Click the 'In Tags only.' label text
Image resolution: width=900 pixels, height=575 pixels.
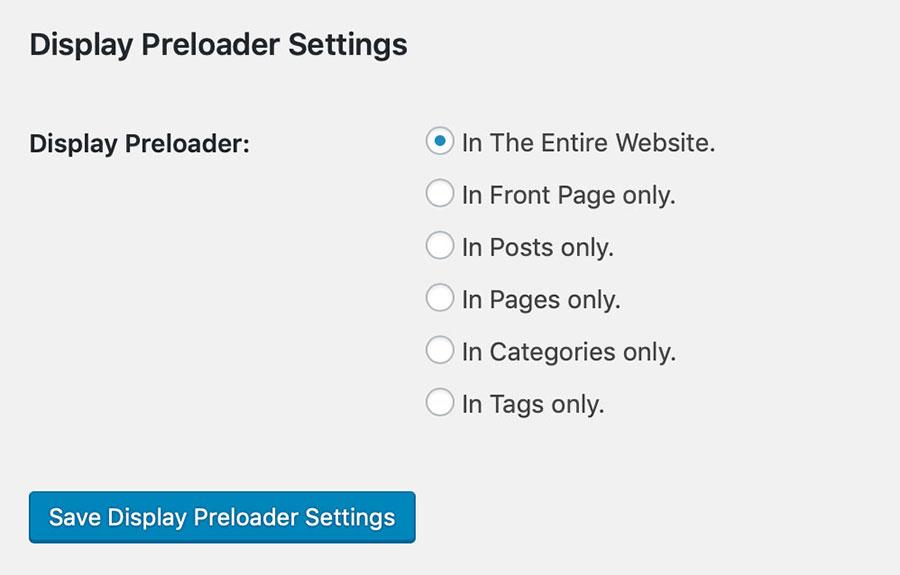click(x=533, y=404)
